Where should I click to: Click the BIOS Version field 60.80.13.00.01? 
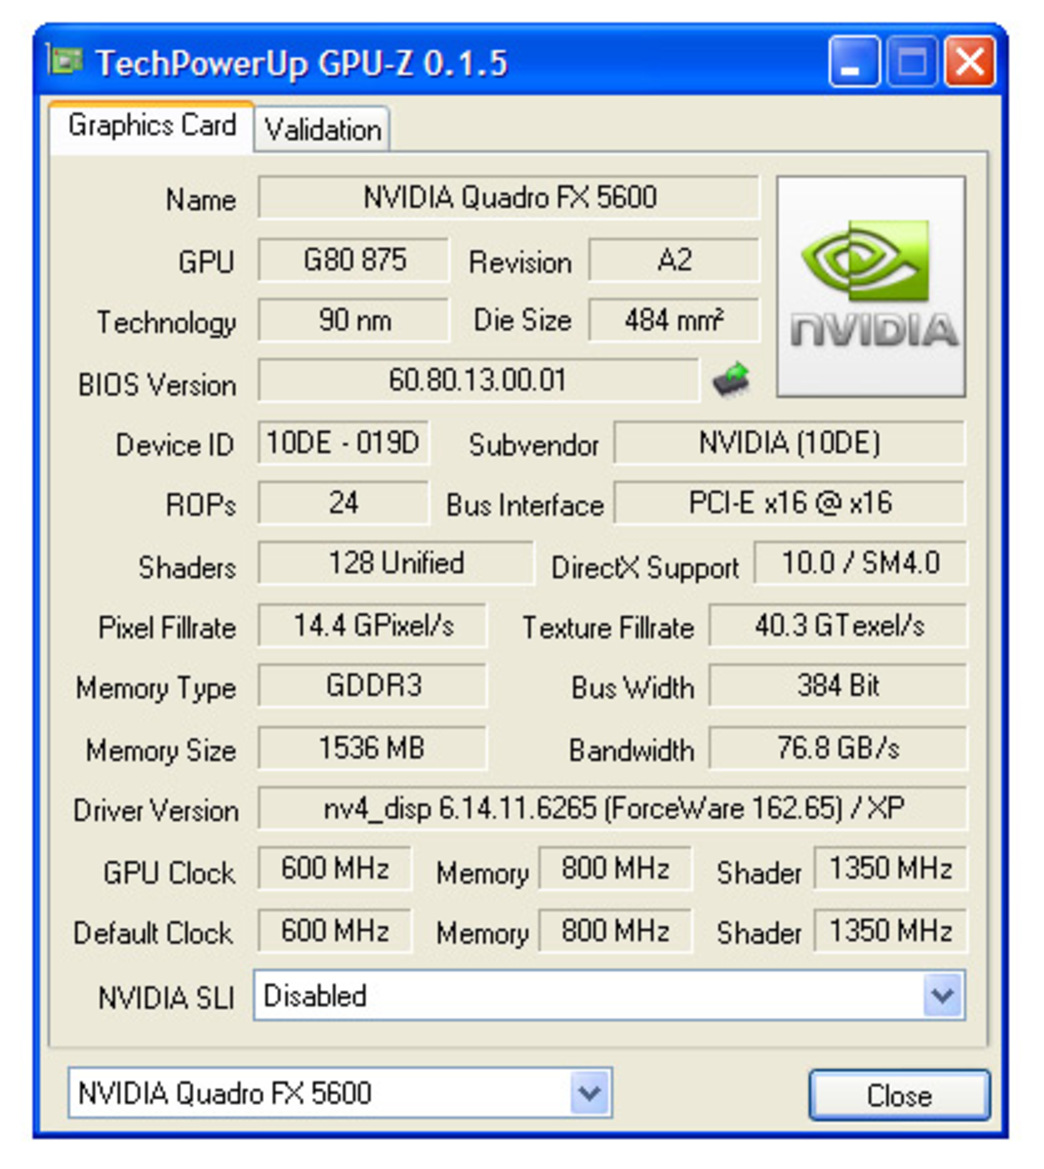(x=478, y=380)
